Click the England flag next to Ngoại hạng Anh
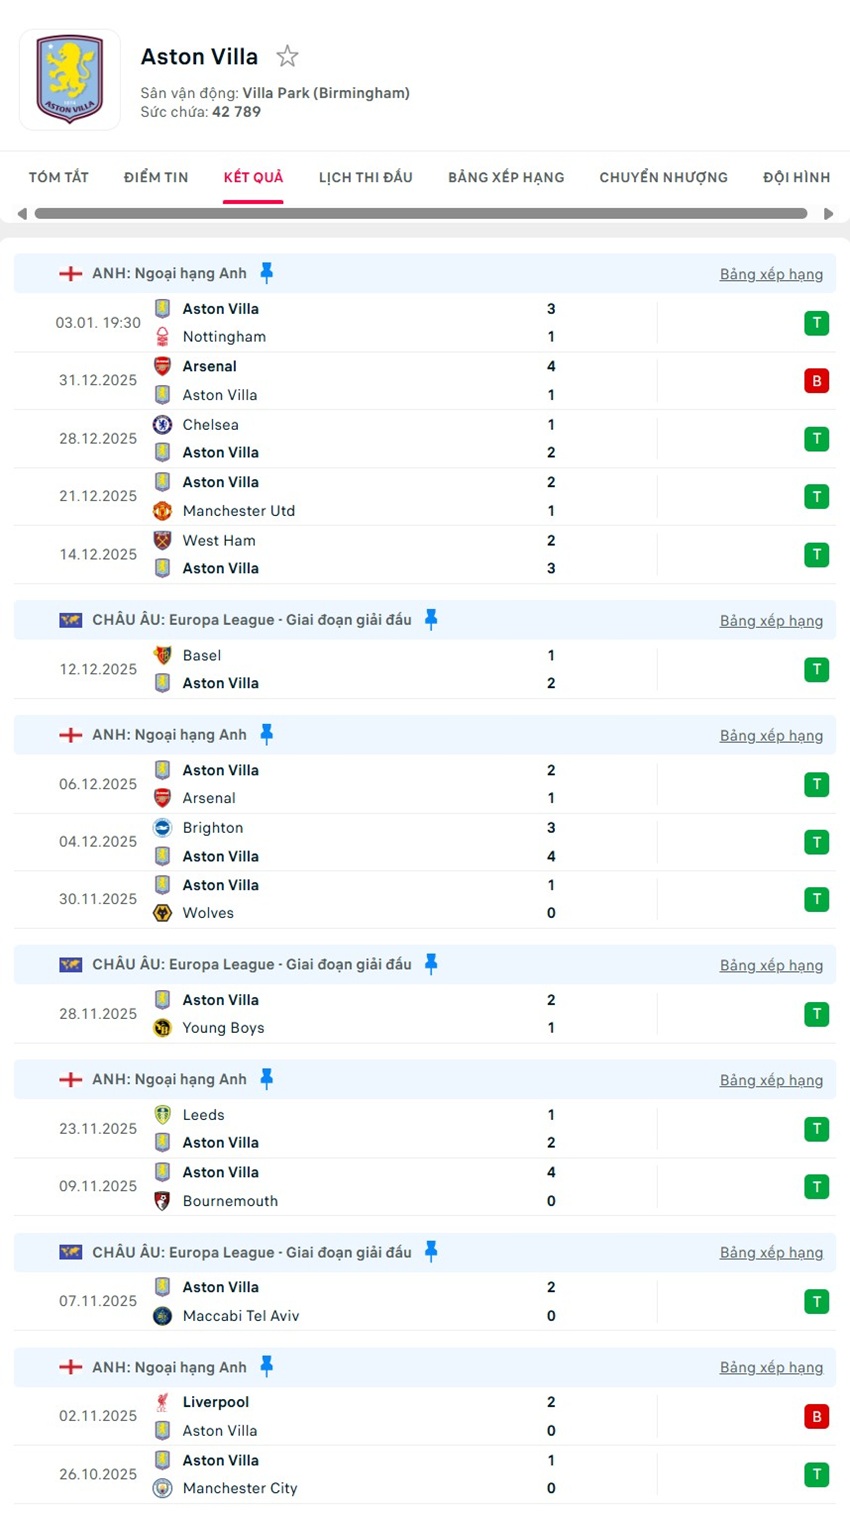 pyautogui.click(x=69, y=272)
